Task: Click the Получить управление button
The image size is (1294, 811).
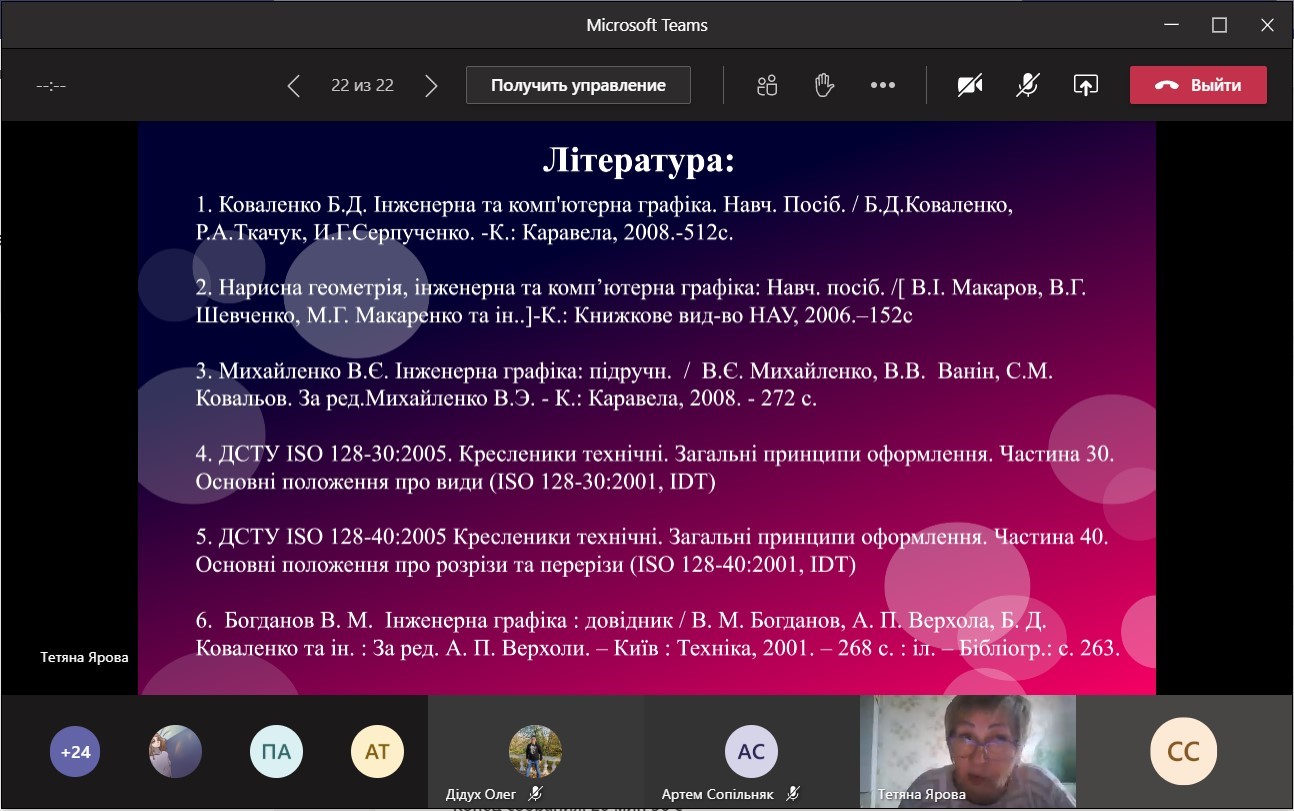Action: click(578, 85)
